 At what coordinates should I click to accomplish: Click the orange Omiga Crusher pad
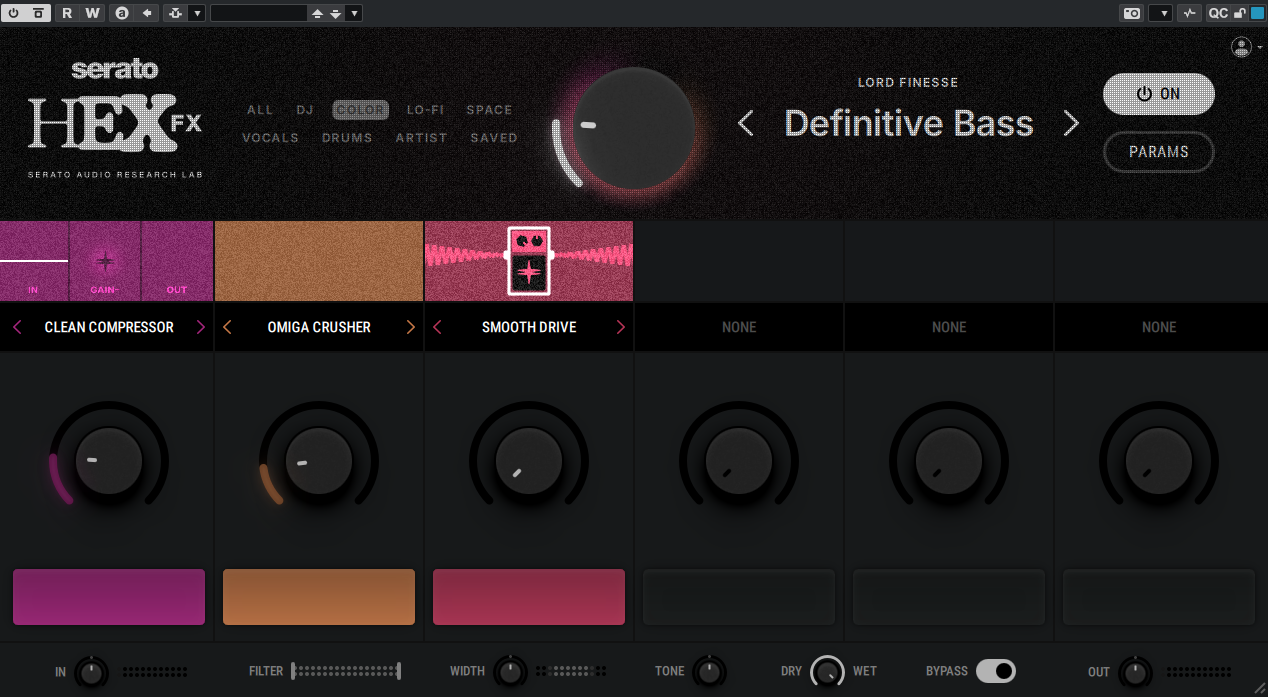click(319, 597)
